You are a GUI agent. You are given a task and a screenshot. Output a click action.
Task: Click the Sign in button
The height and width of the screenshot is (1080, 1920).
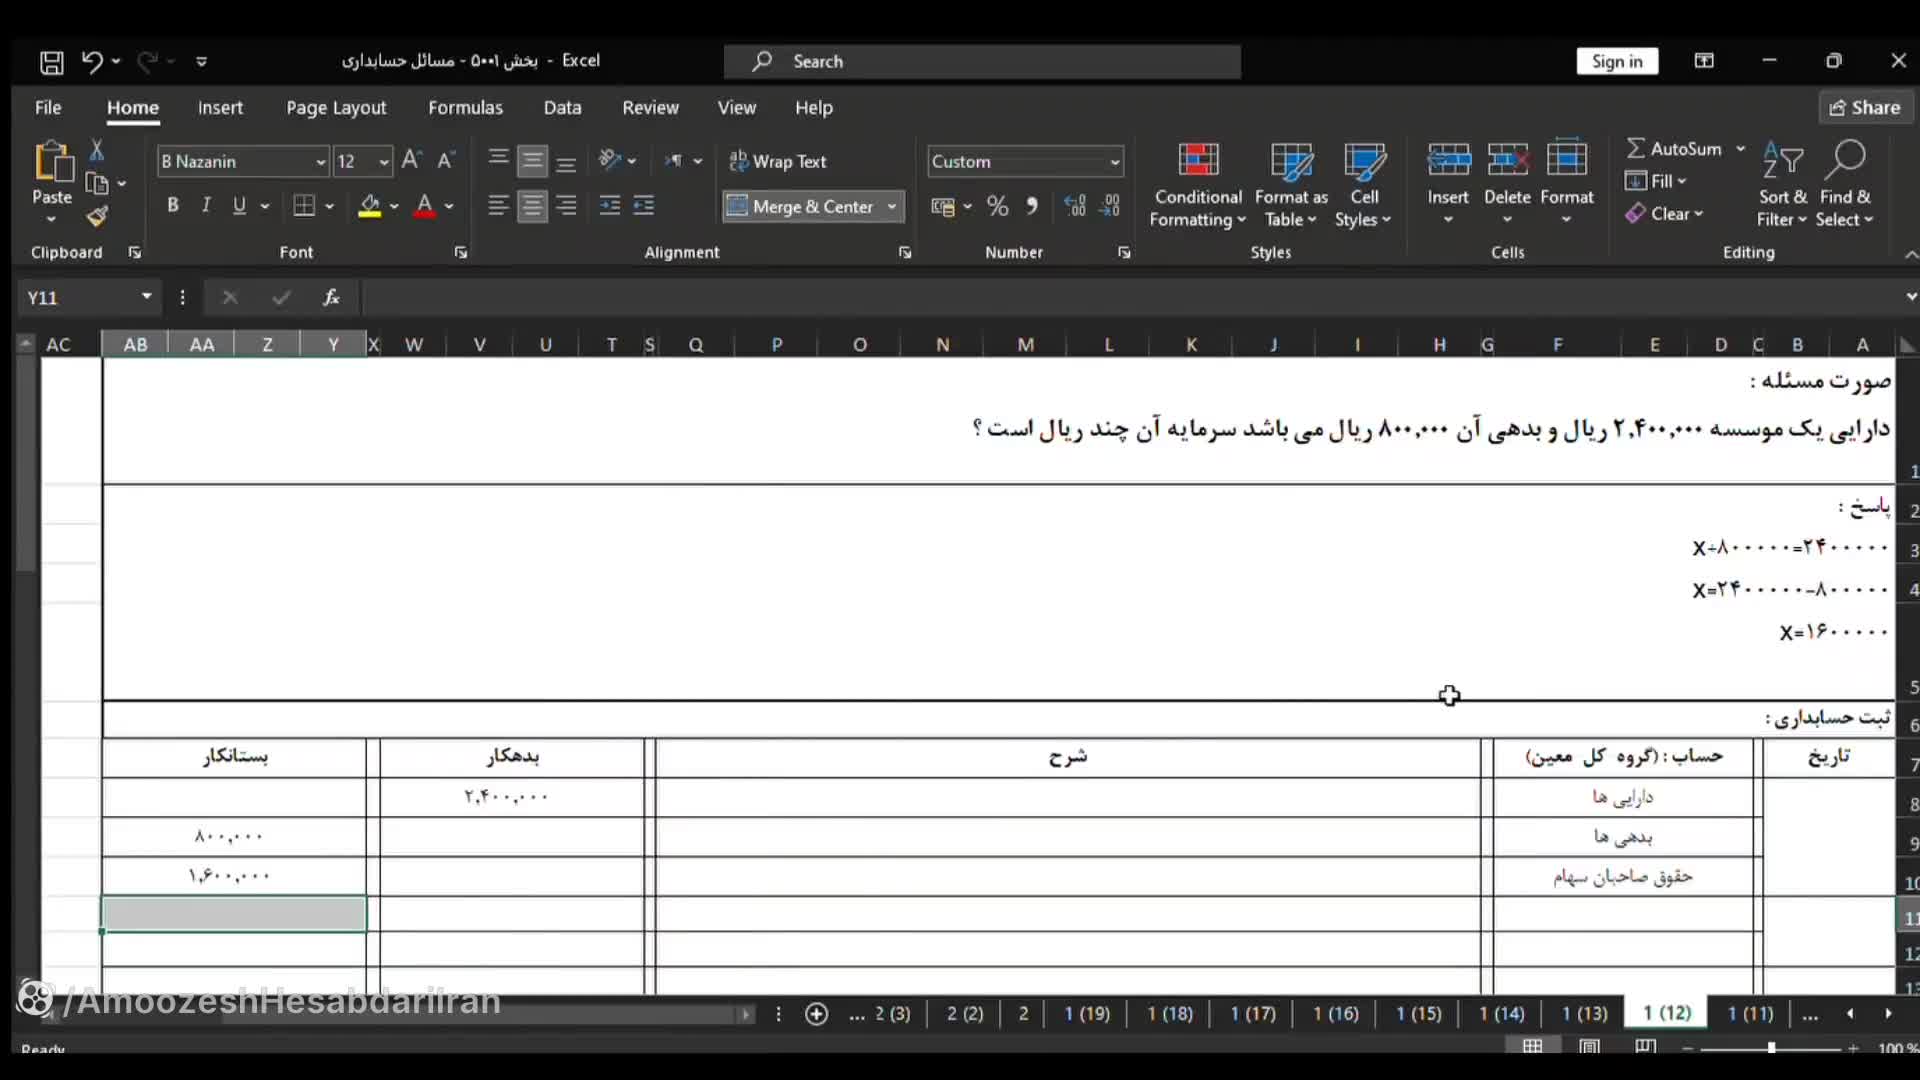[x=1616, y=60]
